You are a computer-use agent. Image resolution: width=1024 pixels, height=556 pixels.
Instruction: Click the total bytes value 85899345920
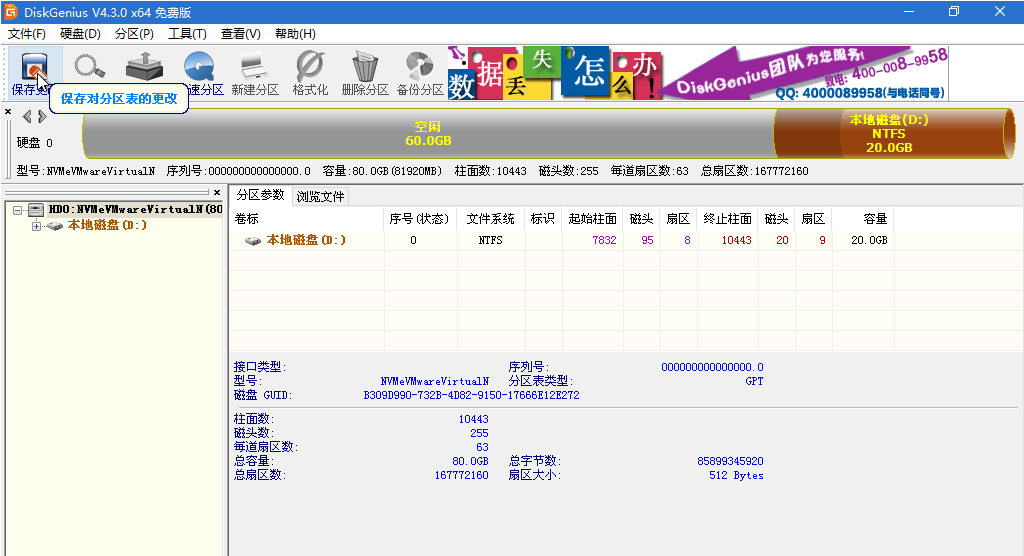[730, 461]
